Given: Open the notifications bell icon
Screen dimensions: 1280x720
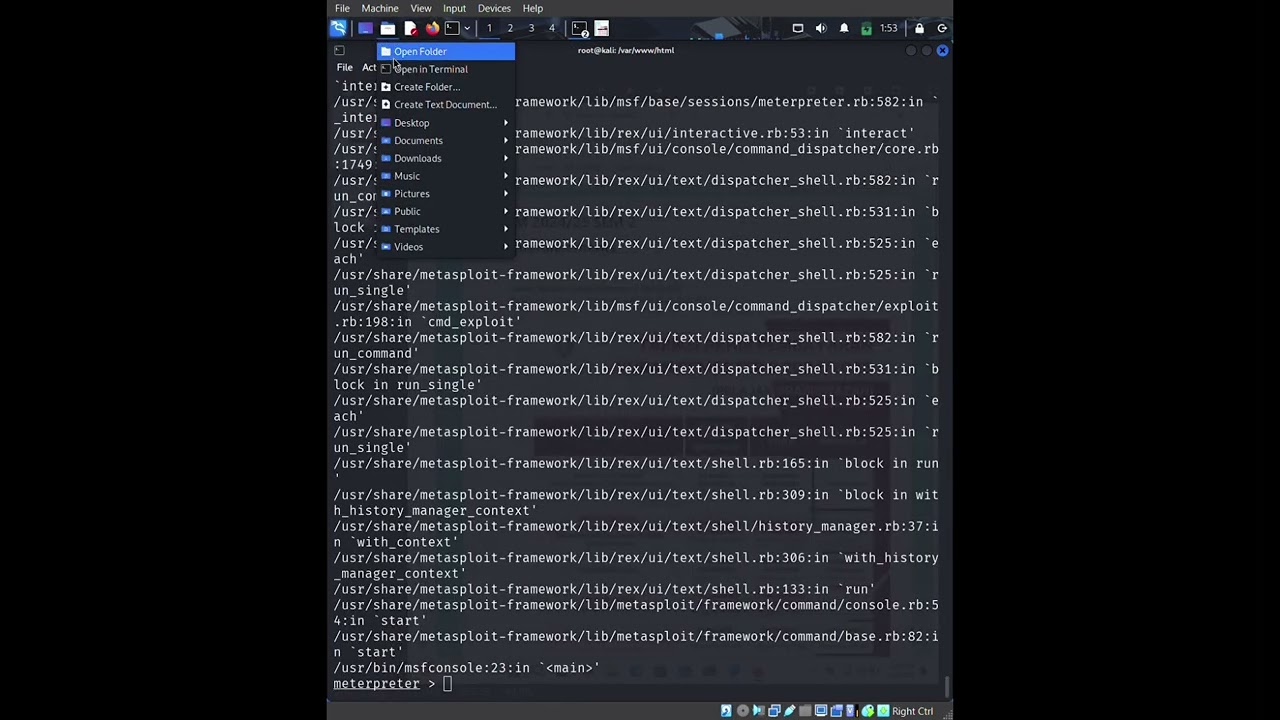Looking at the screenshot, I should click(x=844, y=28).
